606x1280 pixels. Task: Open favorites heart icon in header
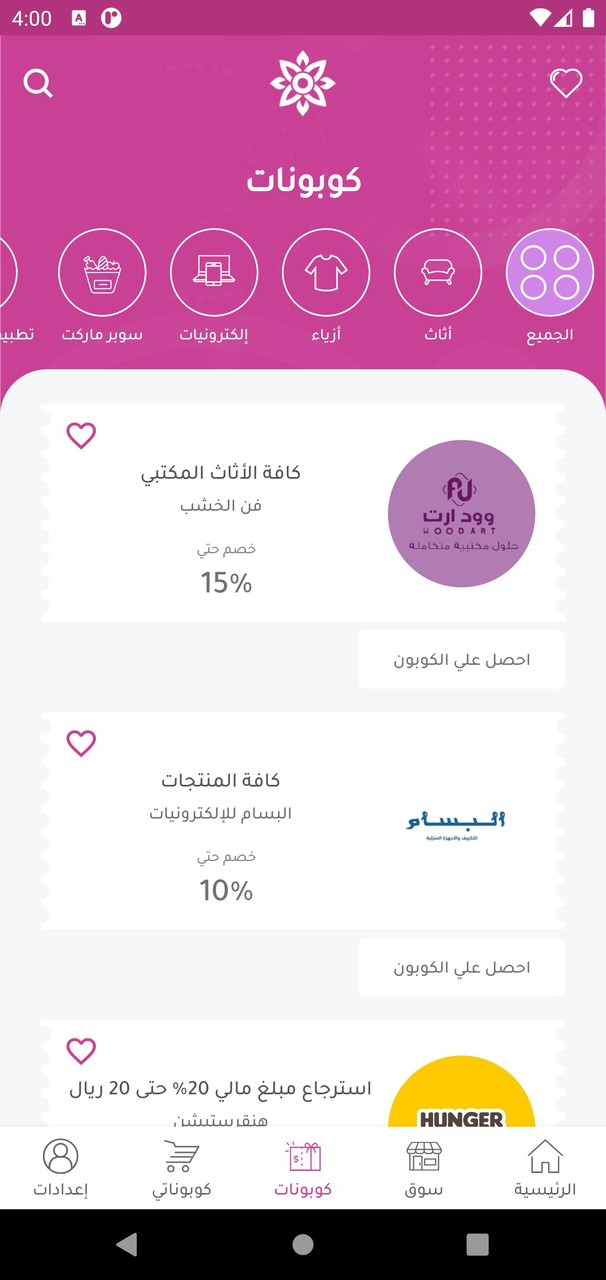tap(566, 84)
